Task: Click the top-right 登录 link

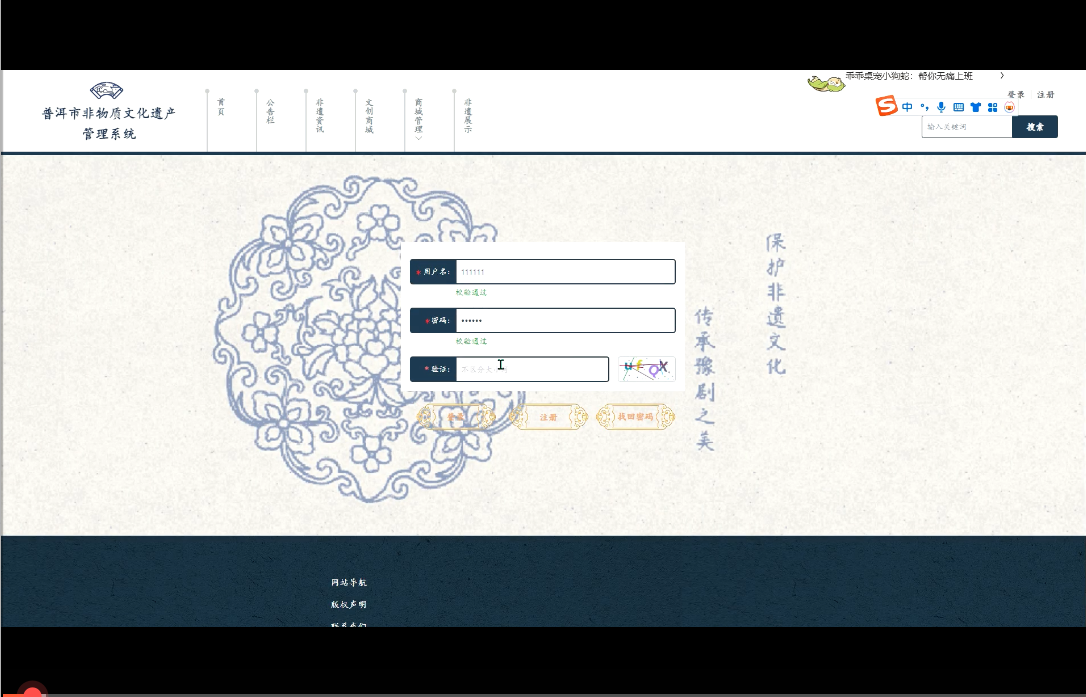Action: (1016, 94)
